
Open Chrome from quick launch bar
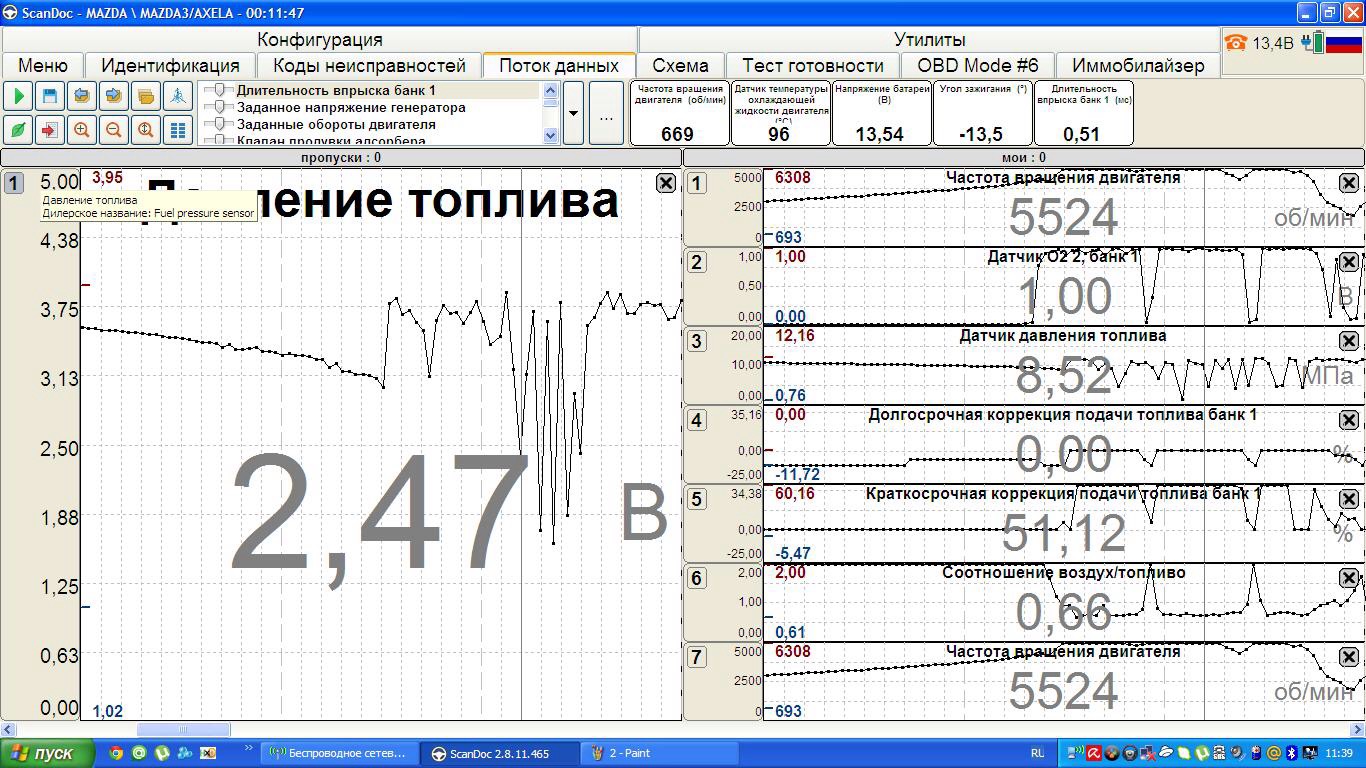point(117,753)
